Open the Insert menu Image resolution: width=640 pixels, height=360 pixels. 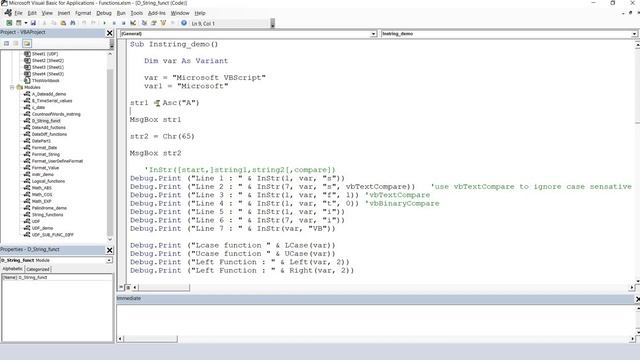pos(64,13)
